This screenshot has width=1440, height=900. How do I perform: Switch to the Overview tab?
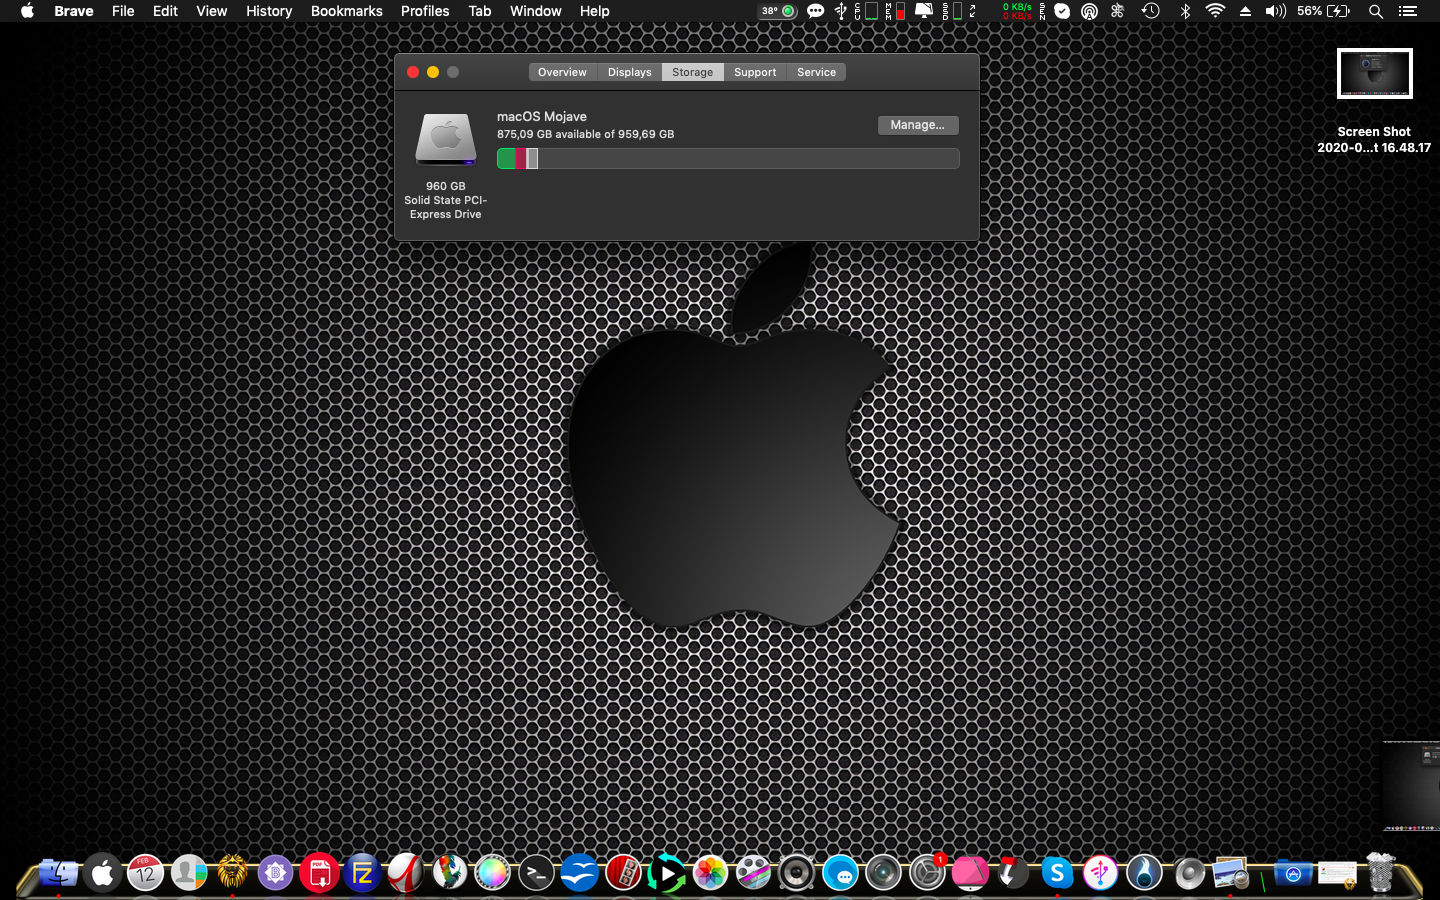pos(562,72)
